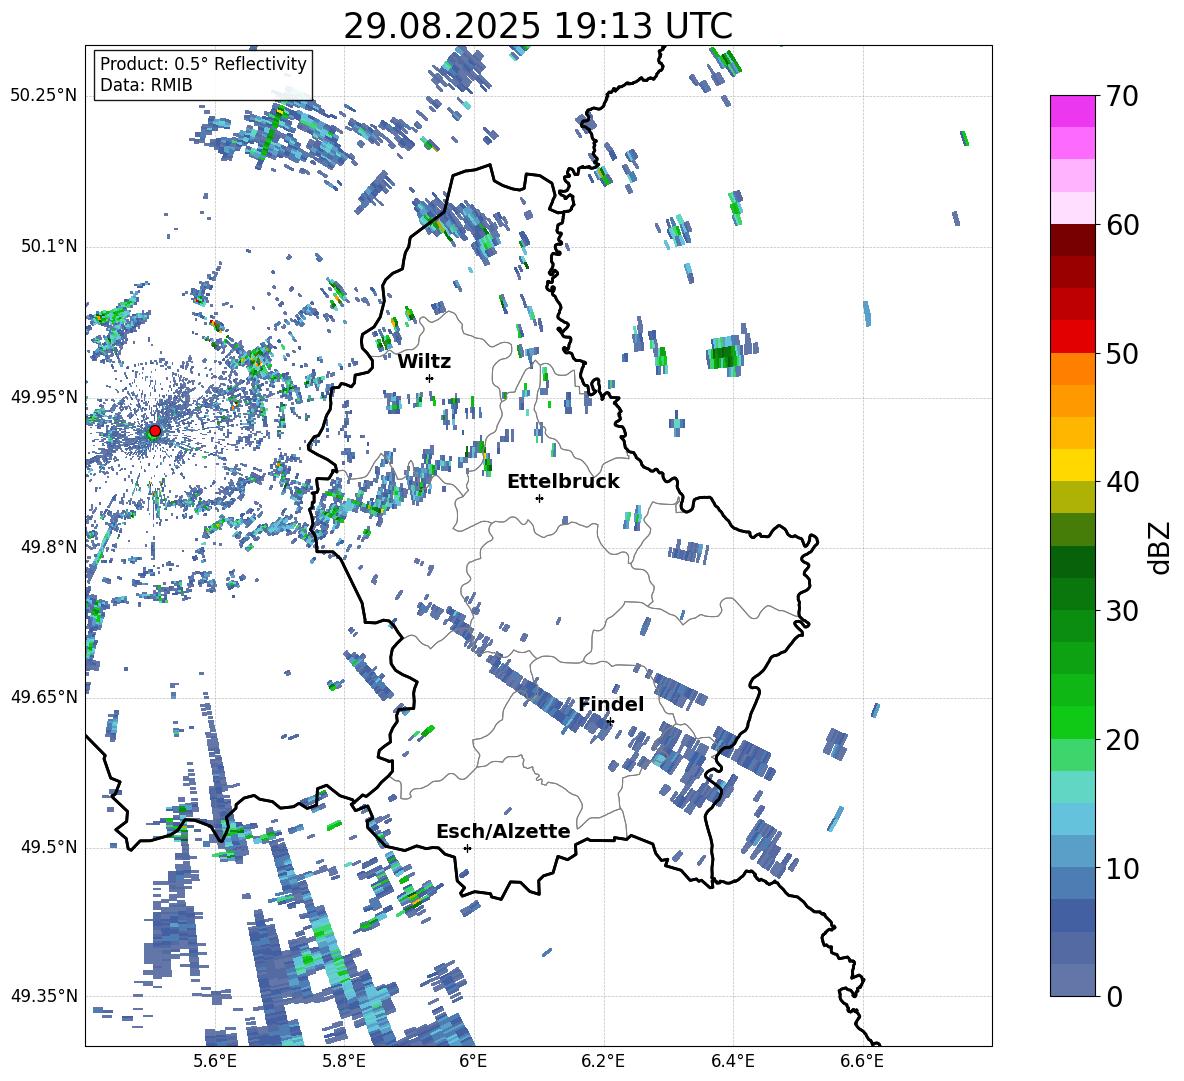Image resolution: width=1184 pixels, height=1081 pixels.
Task: Click the Findel cross marker
Action: click(610, 722)
